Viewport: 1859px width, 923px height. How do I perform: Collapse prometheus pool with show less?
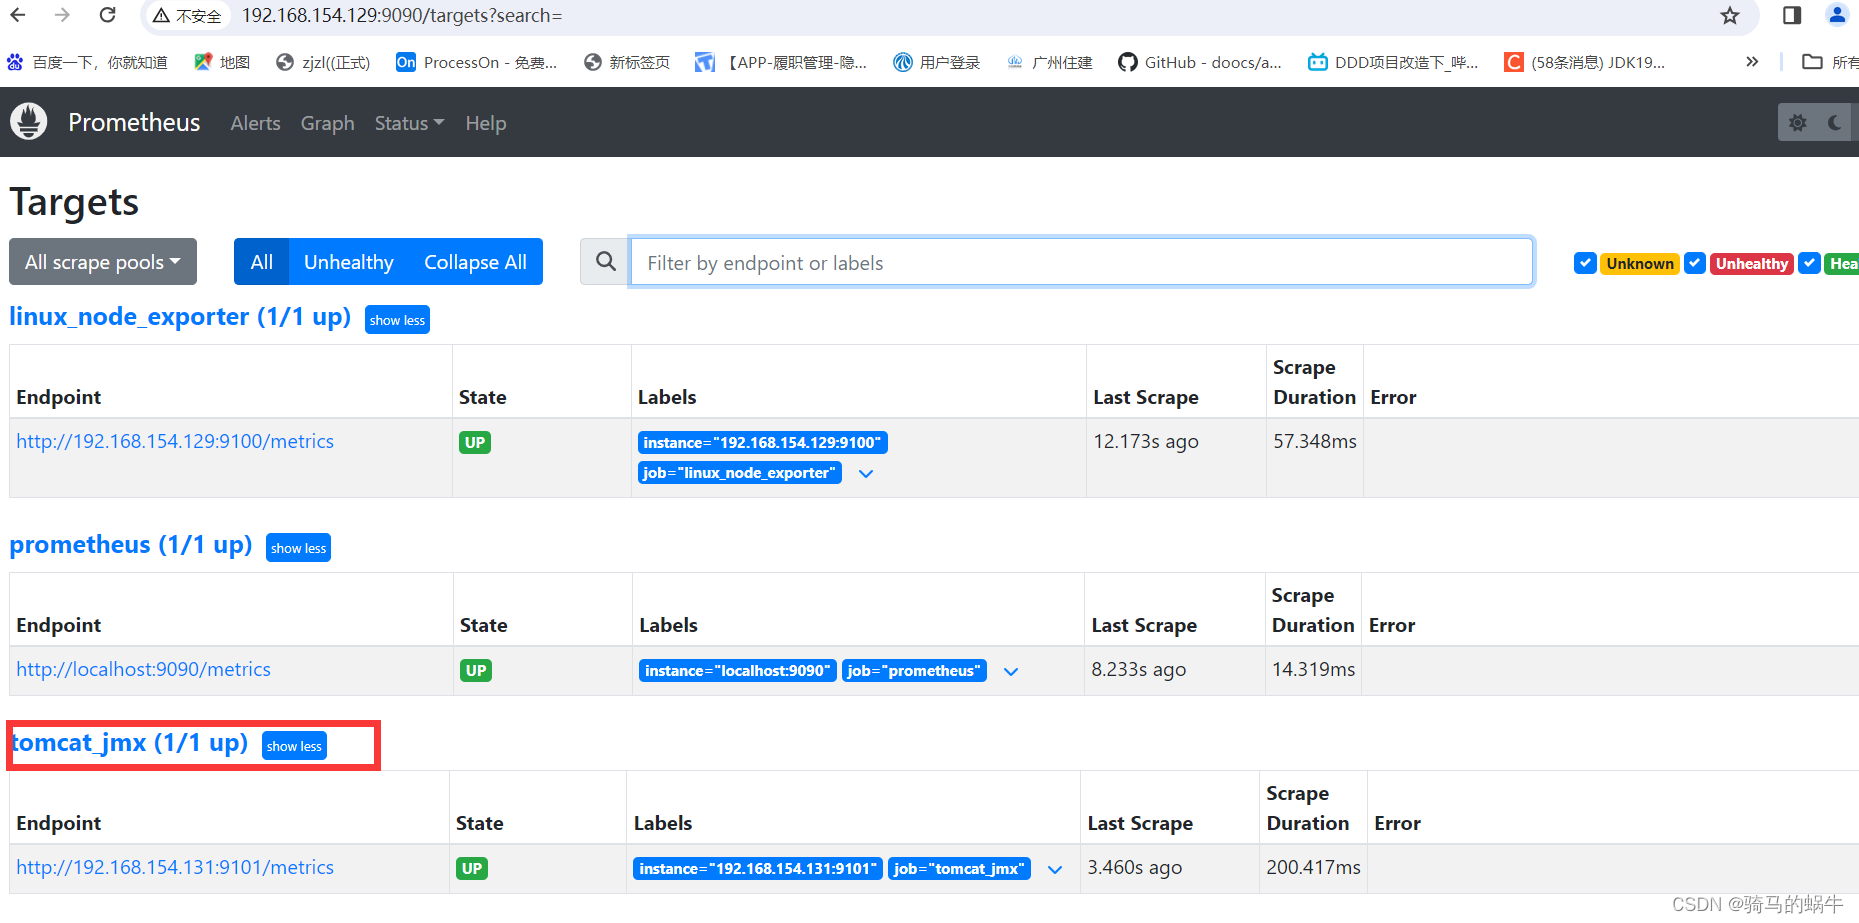[298, 548]
